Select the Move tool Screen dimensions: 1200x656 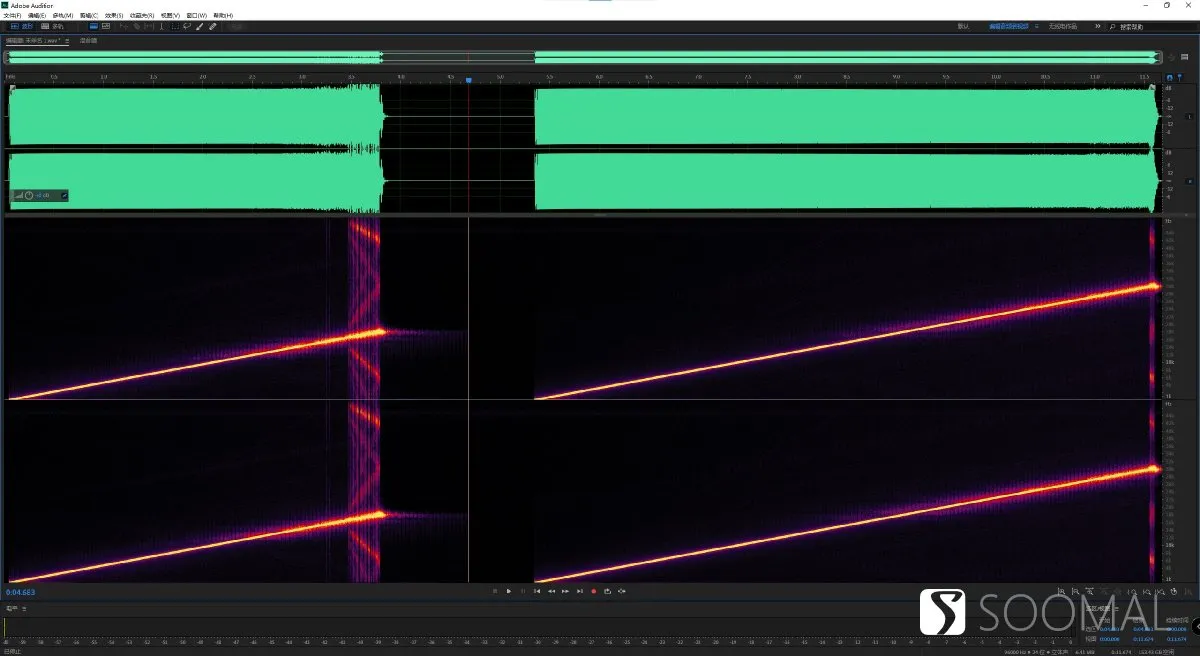(x=123, y=26)
